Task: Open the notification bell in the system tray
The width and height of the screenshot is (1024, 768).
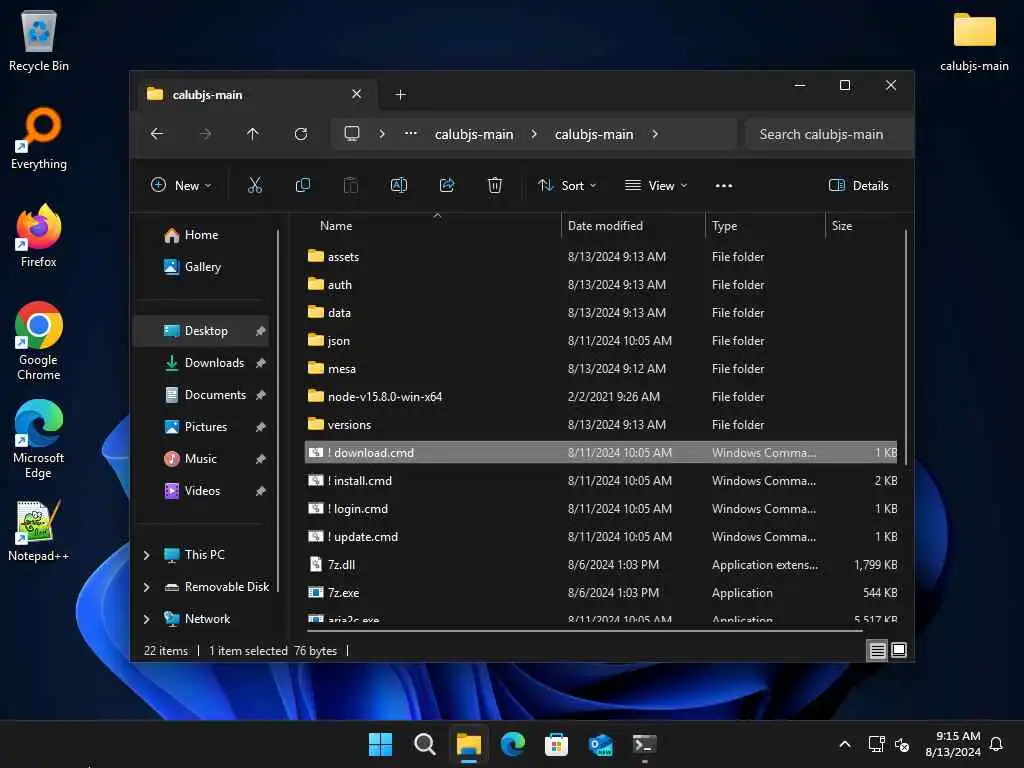Action: [996, 744]
